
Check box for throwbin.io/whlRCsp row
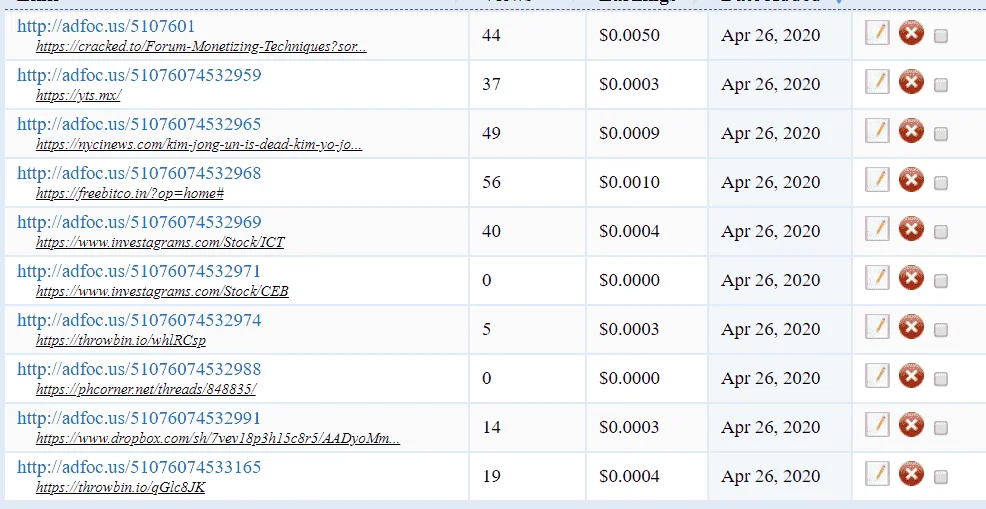(941, 330)
